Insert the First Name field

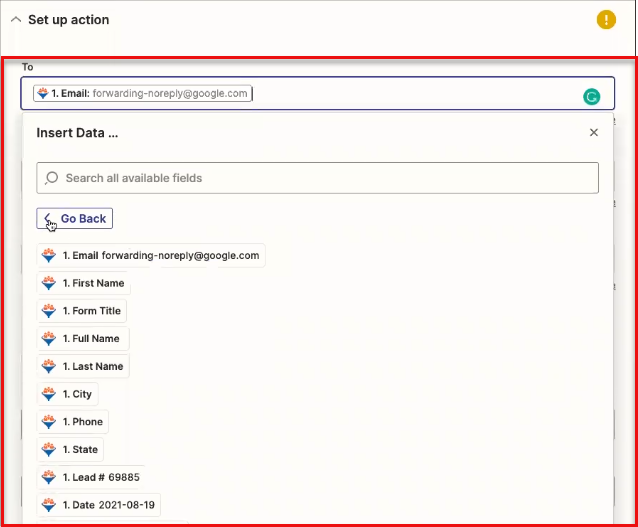click(85, 283)
